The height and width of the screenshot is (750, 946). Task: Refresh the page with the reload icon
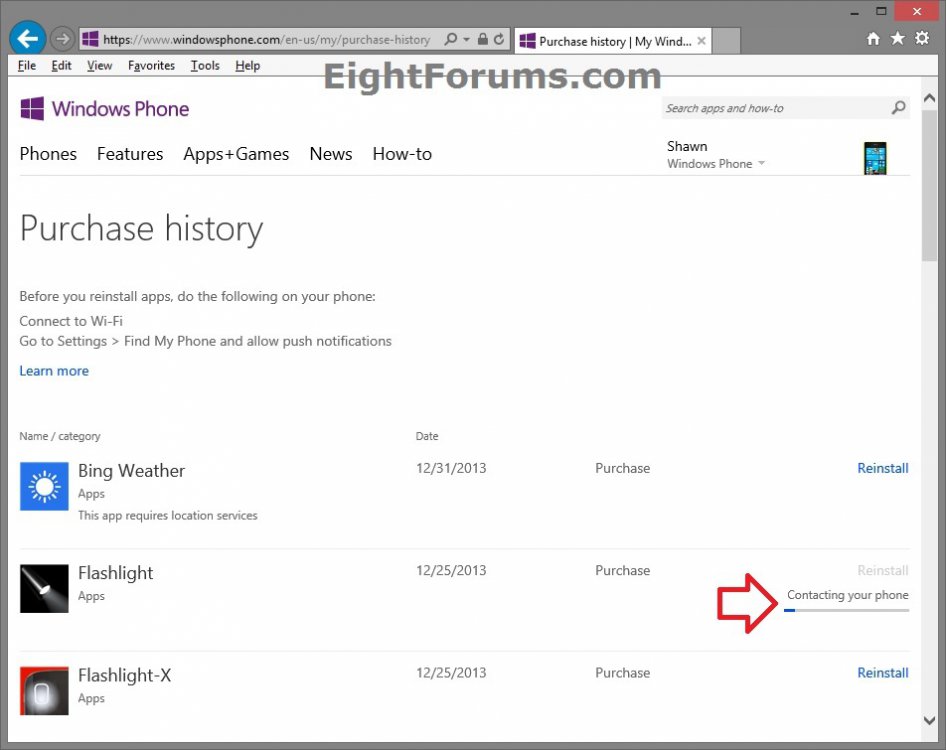(499, 39)
